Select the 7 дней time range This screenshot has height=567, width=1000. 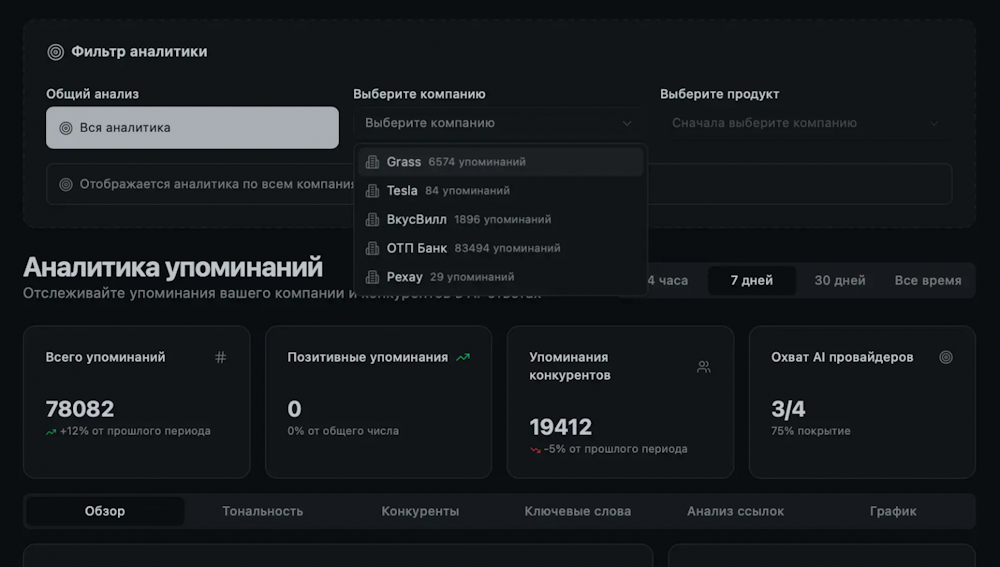coord(751,281)
